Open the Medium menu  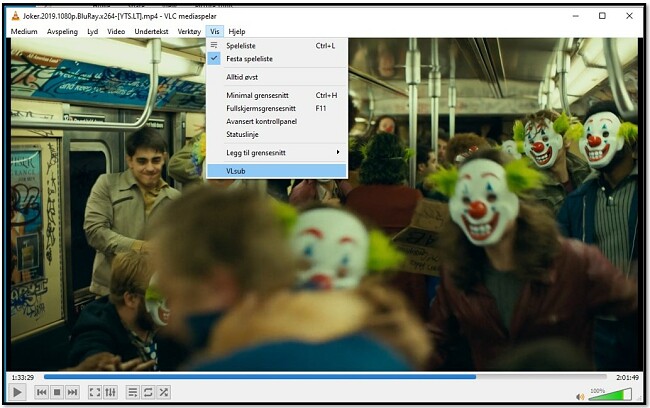tap(24, 32)
